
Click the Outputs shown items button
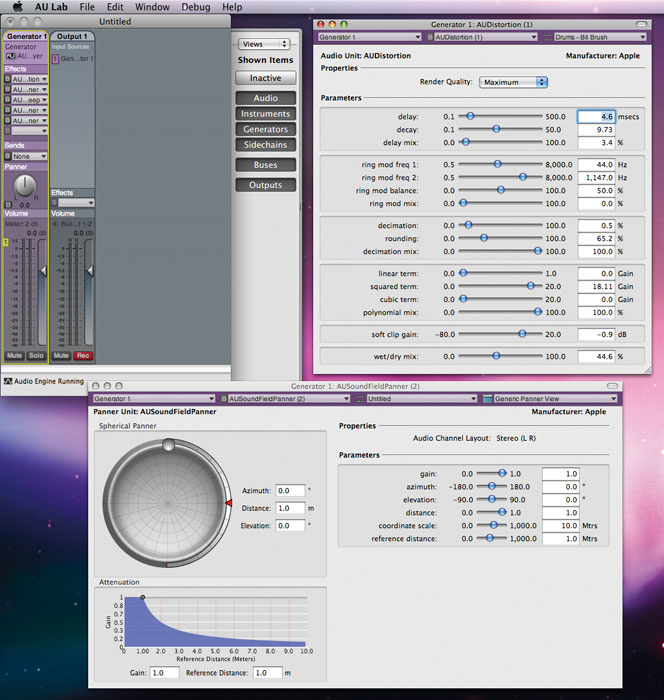(x=266, y=185)
